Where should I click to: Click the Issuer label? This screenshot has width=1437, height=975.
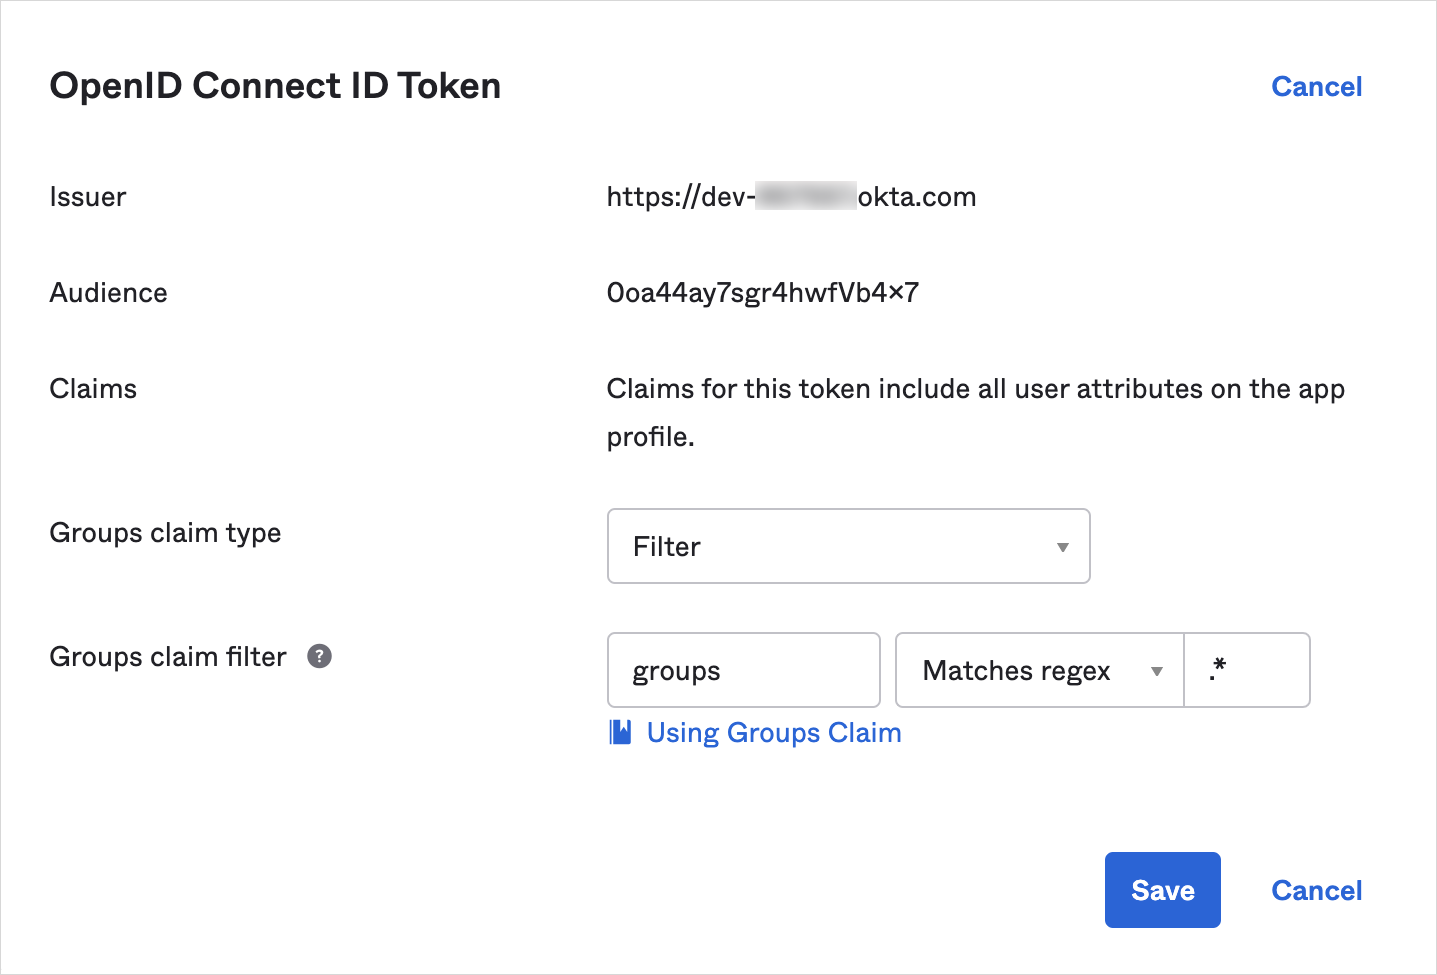point(88,197)
